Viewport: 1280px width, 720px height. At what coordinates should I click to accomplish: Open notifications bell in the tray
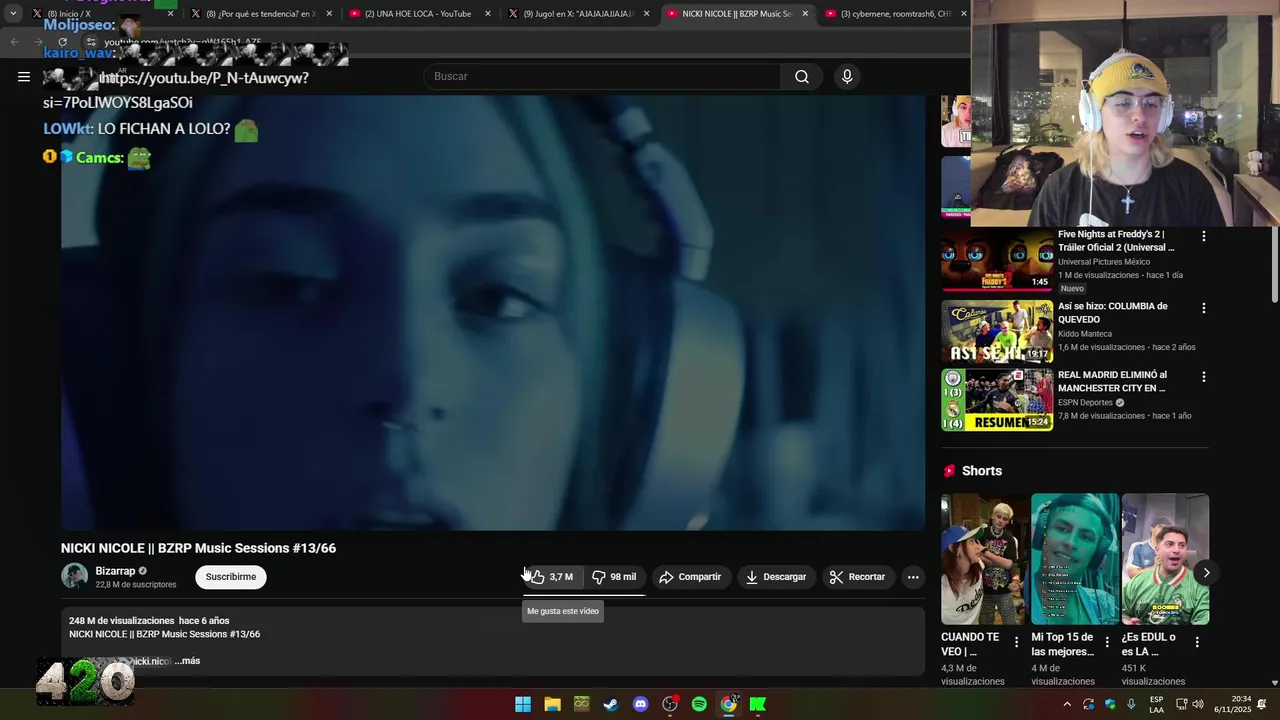click(1262, 704)
